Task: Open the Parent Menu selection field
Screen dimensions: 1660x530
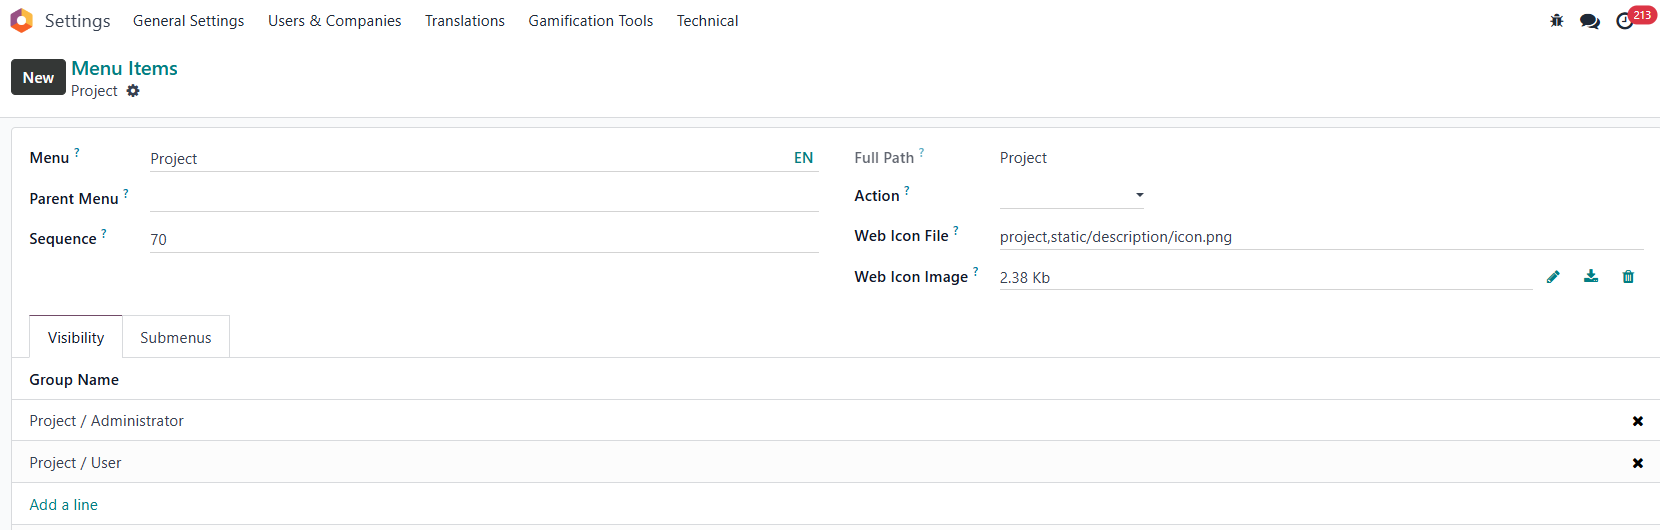Action: [x=484, y=198]
